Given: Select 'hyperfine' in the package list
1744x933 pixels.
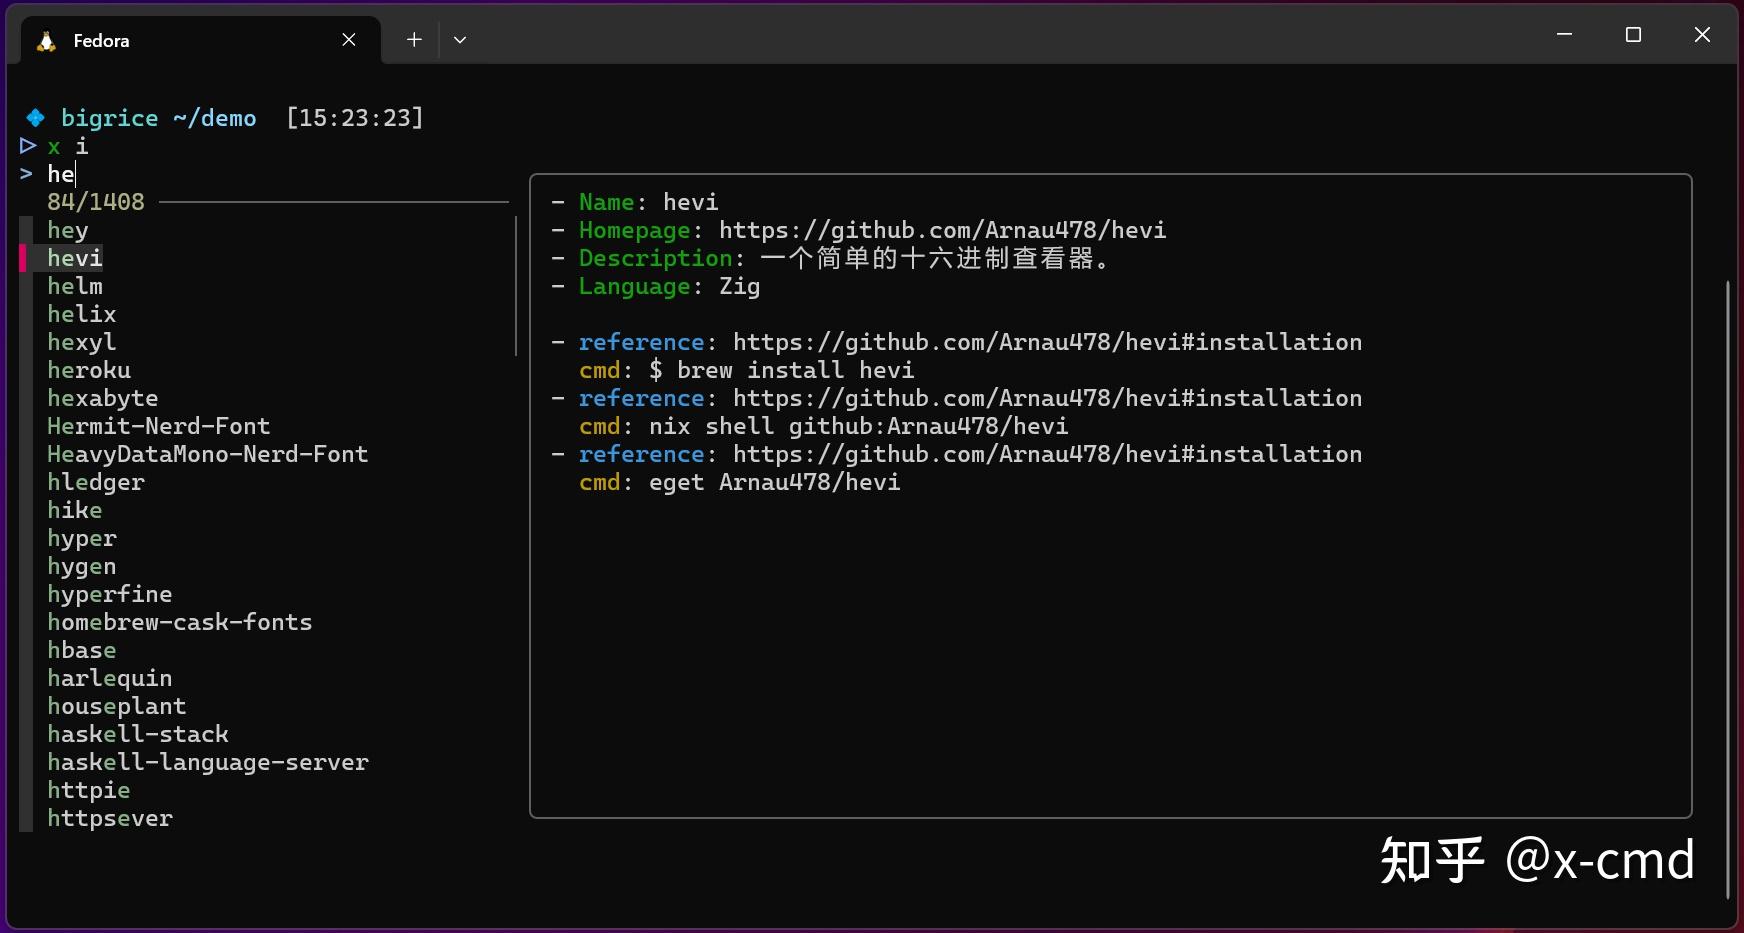Looking at the screenshot, I should [x=110, y=594].
